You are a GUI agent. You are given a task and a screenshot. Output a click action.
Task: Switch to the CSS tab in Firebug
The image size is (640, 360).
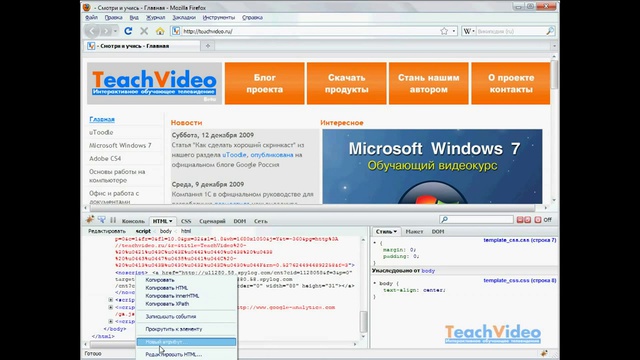(x=186, y=221)
